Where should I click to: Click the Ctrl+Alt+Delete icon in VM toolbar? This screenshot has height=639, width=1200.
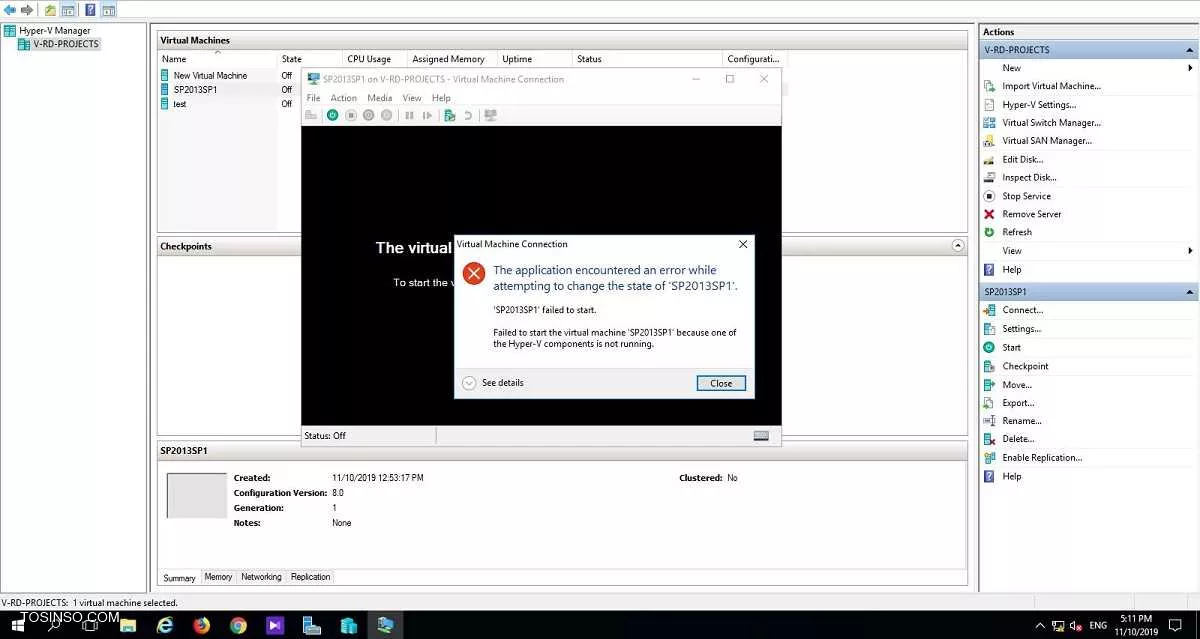pyautogui.click(x=312, y=116)
